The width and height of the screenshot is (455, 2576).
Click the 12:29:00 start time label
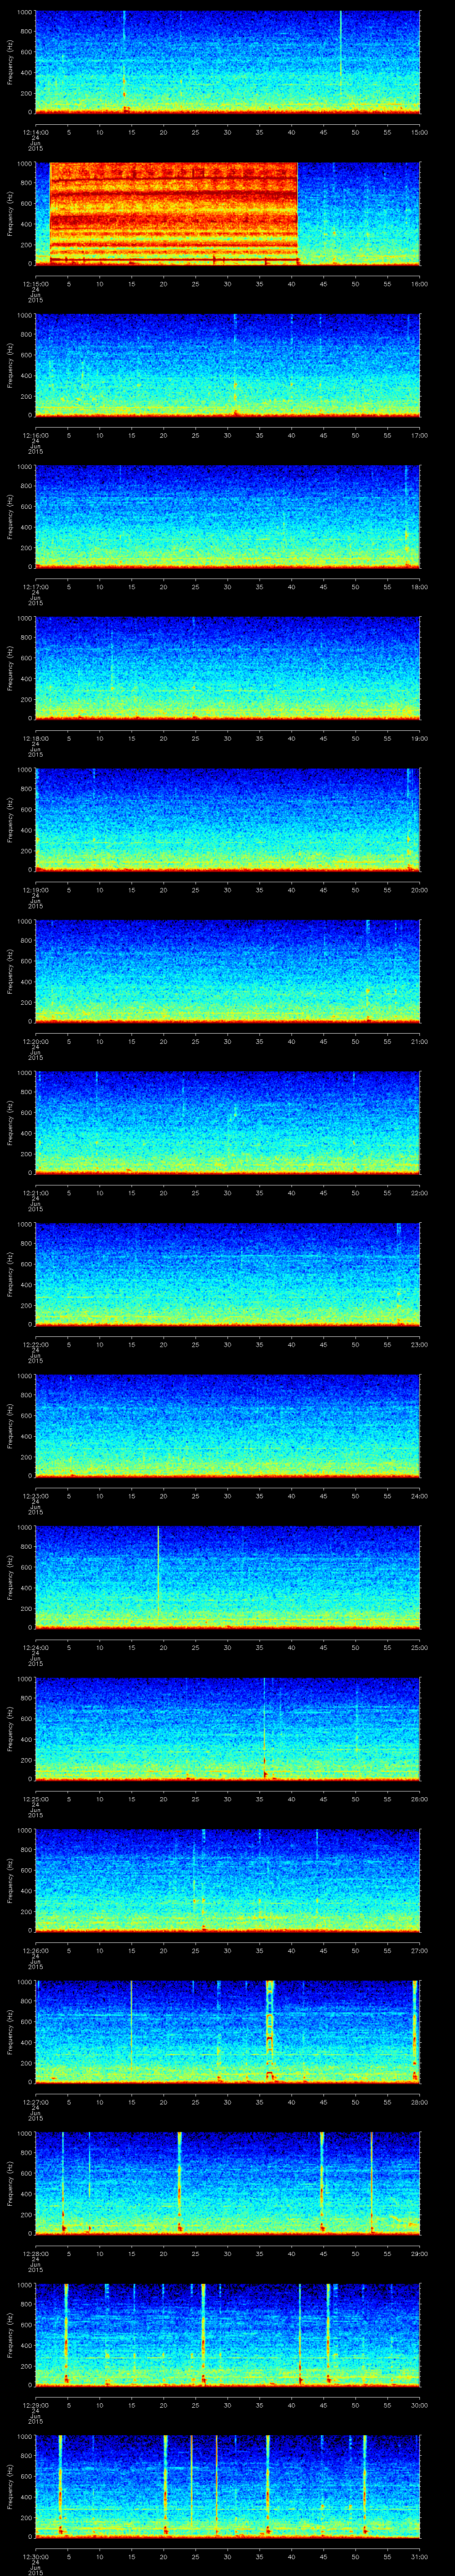[35, 2405]
